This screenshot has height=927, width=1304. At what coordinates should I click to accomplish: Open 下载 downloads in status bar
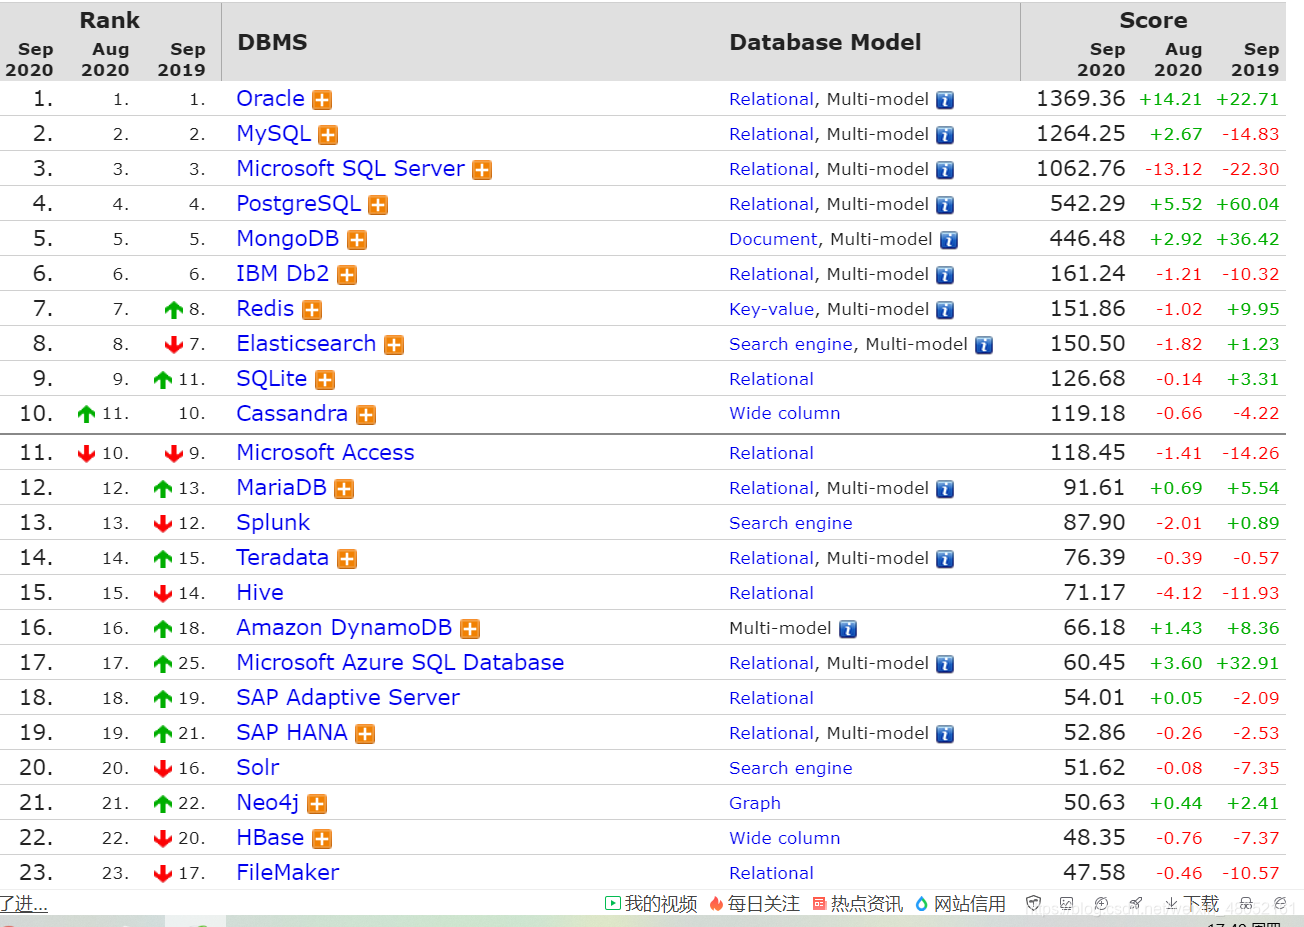pyautogui.click(x=1191, y=904)
